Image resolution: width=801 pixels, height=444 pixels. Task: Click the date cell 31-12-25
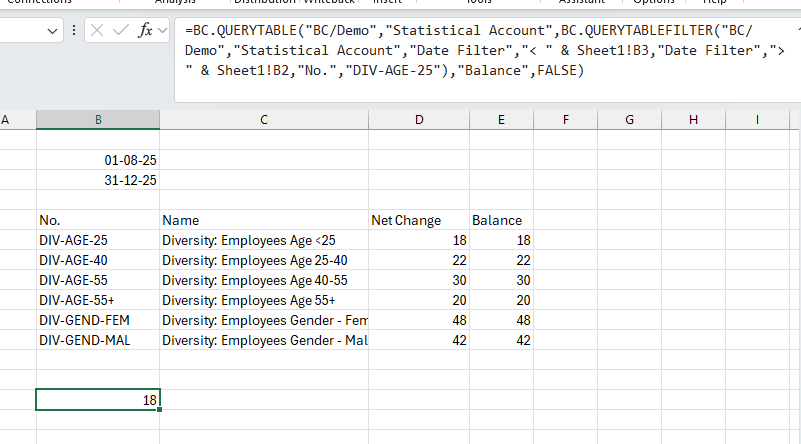98,180
